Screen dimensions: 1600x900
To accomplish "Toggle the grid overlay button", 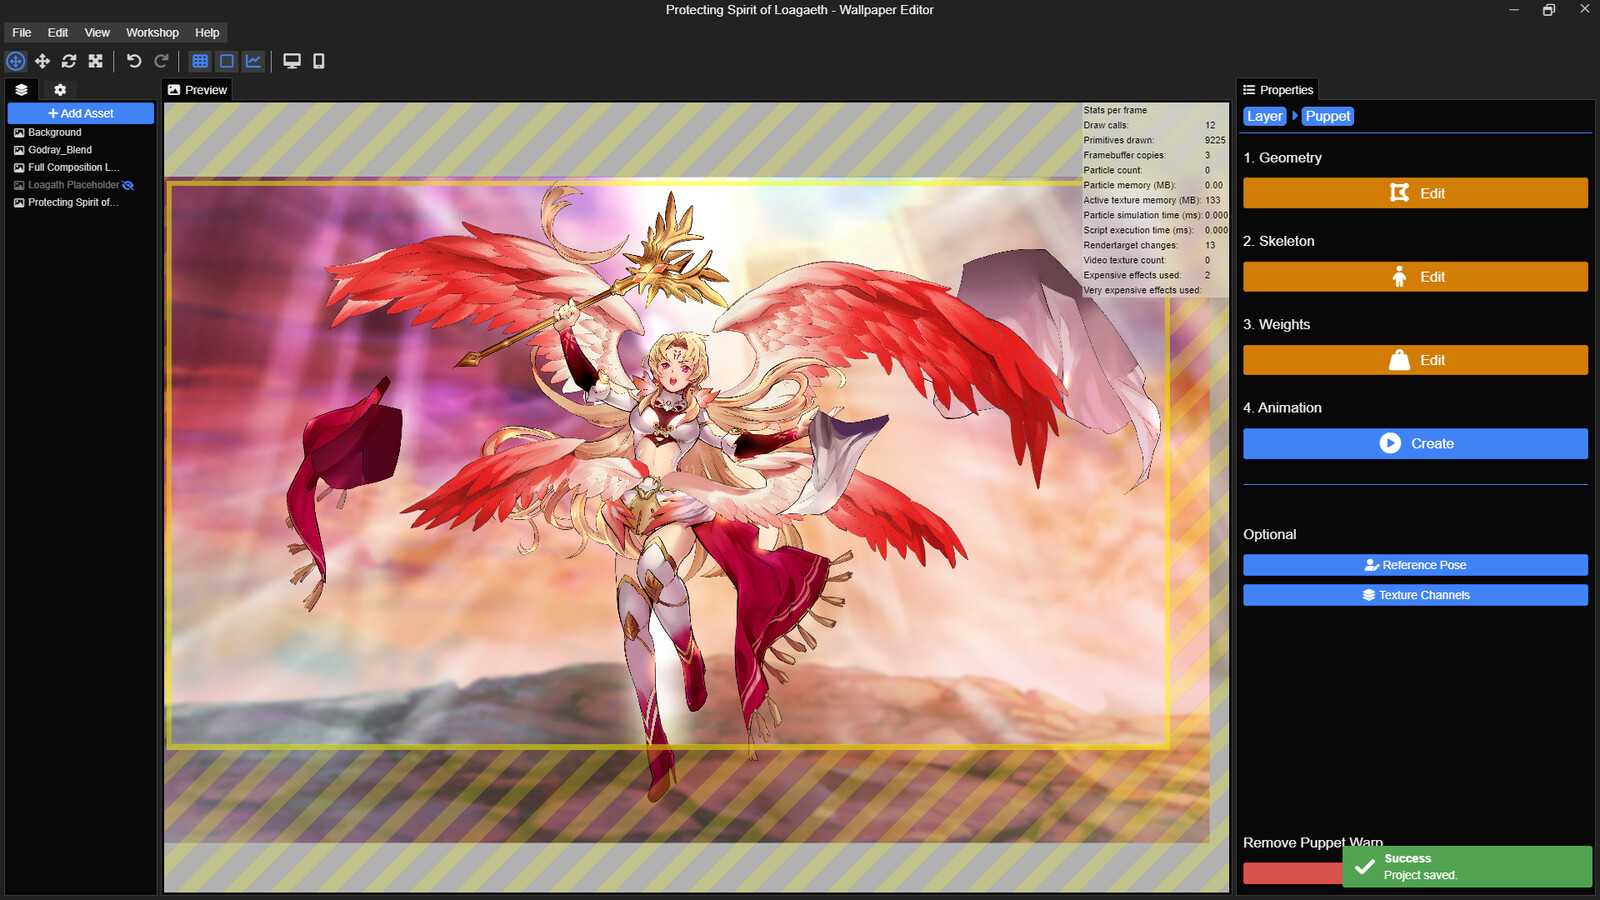I will click(x=200, y=61).
